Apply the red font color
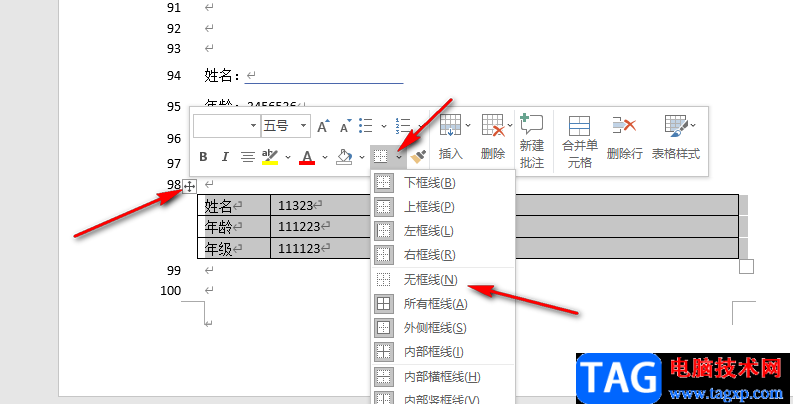 point(307,157)
